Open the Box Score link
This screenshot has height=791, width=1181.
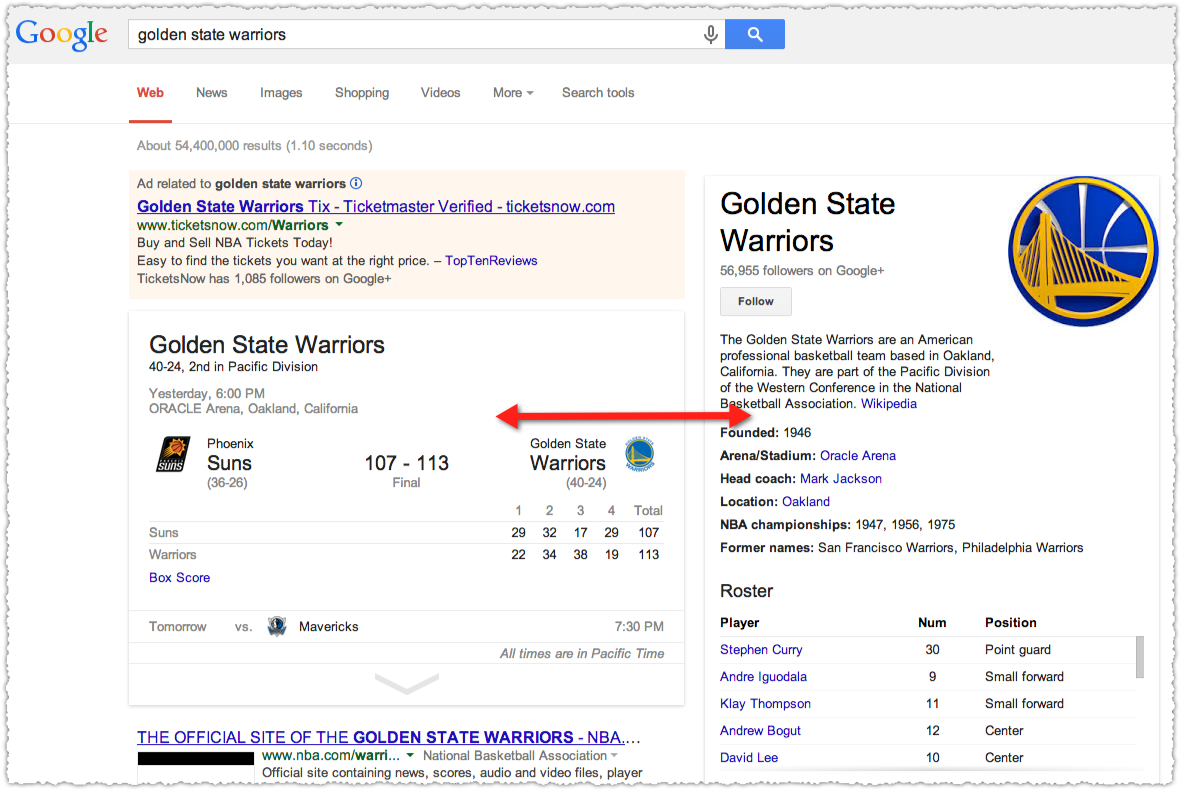(179, 578)
